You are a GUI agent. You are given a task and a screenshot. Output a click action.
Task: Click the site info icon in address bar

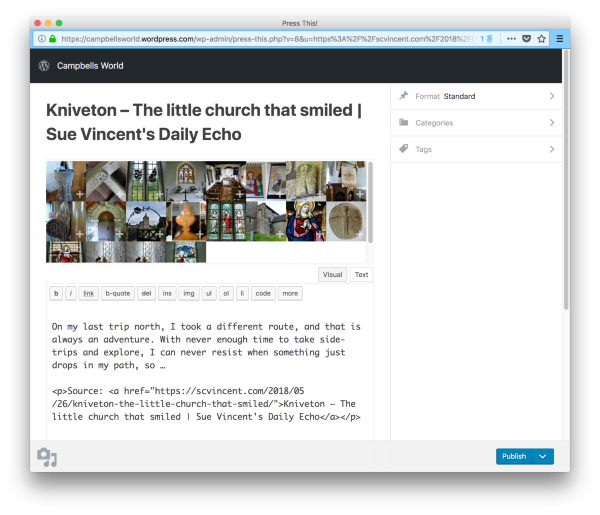[42, 39]
